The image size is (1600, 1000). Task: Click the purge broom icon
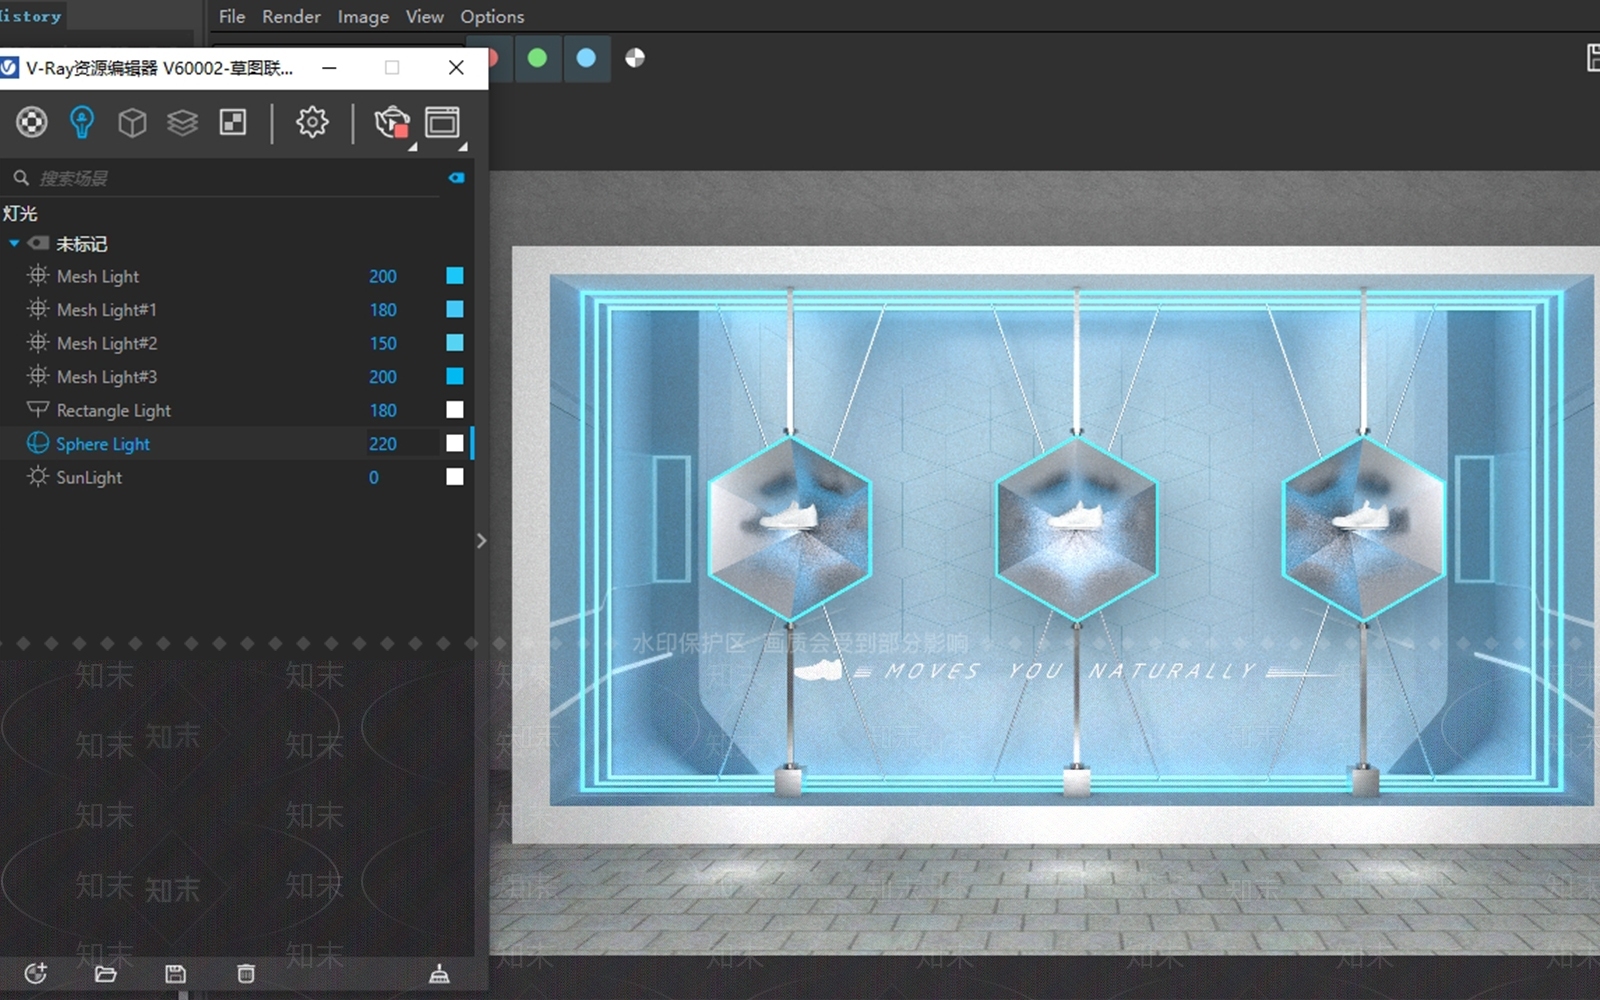click(439, 974)
